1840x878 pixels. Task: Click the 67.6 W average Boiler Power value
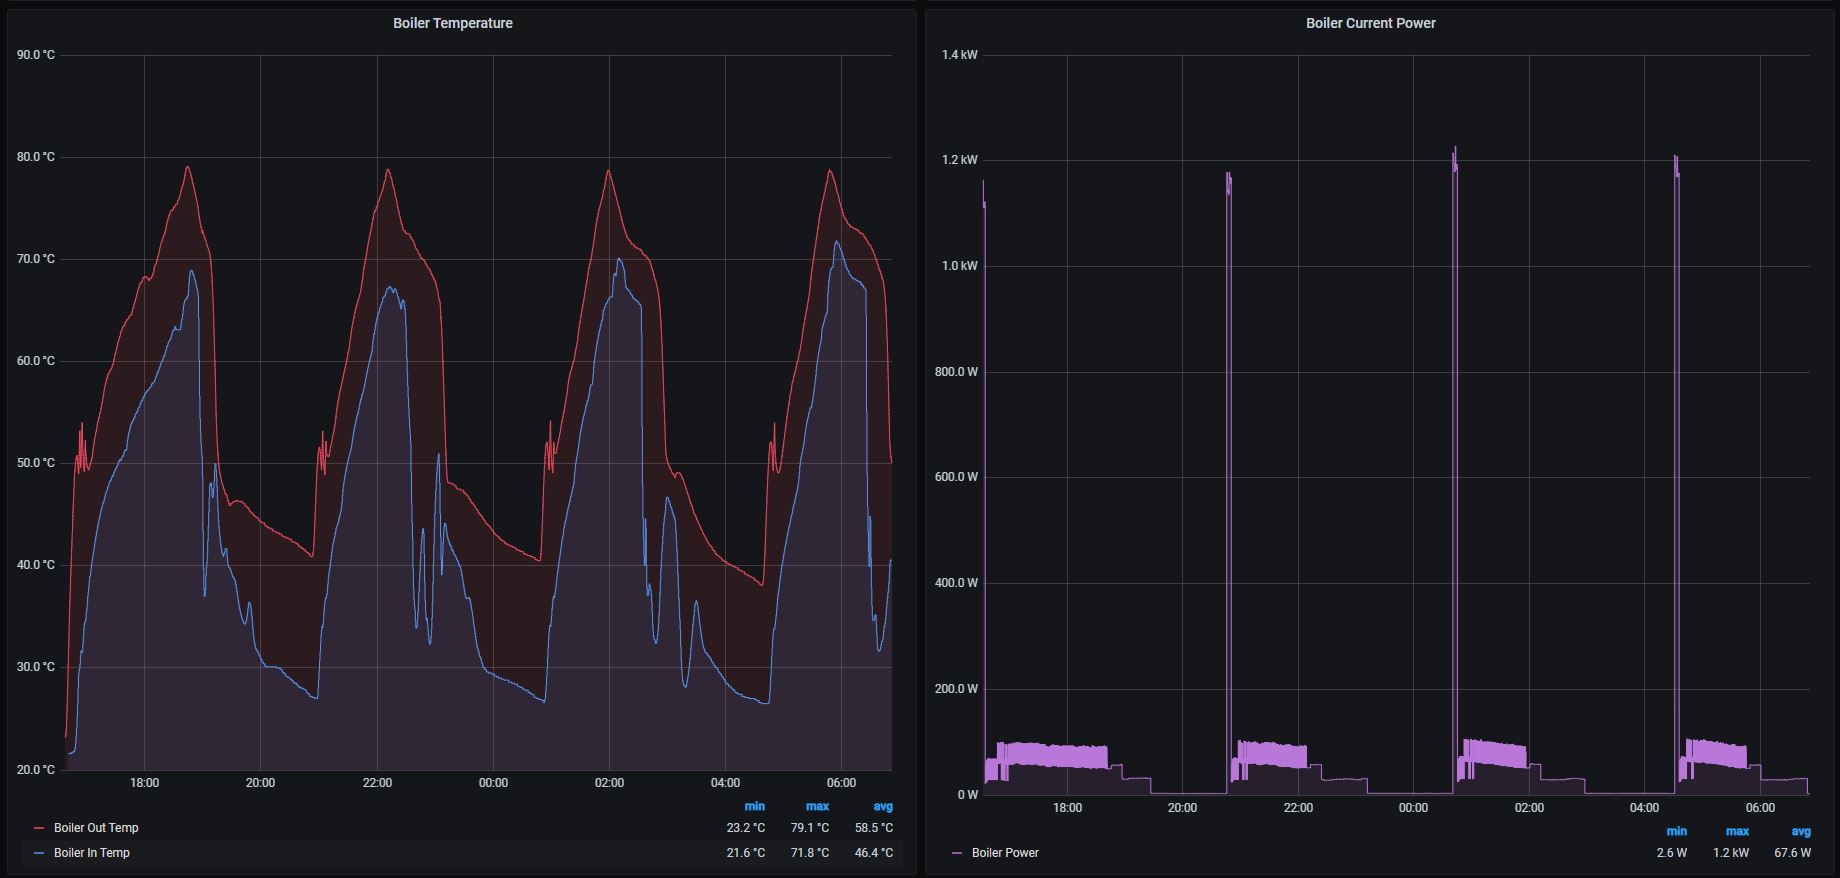coord(1792,853)
